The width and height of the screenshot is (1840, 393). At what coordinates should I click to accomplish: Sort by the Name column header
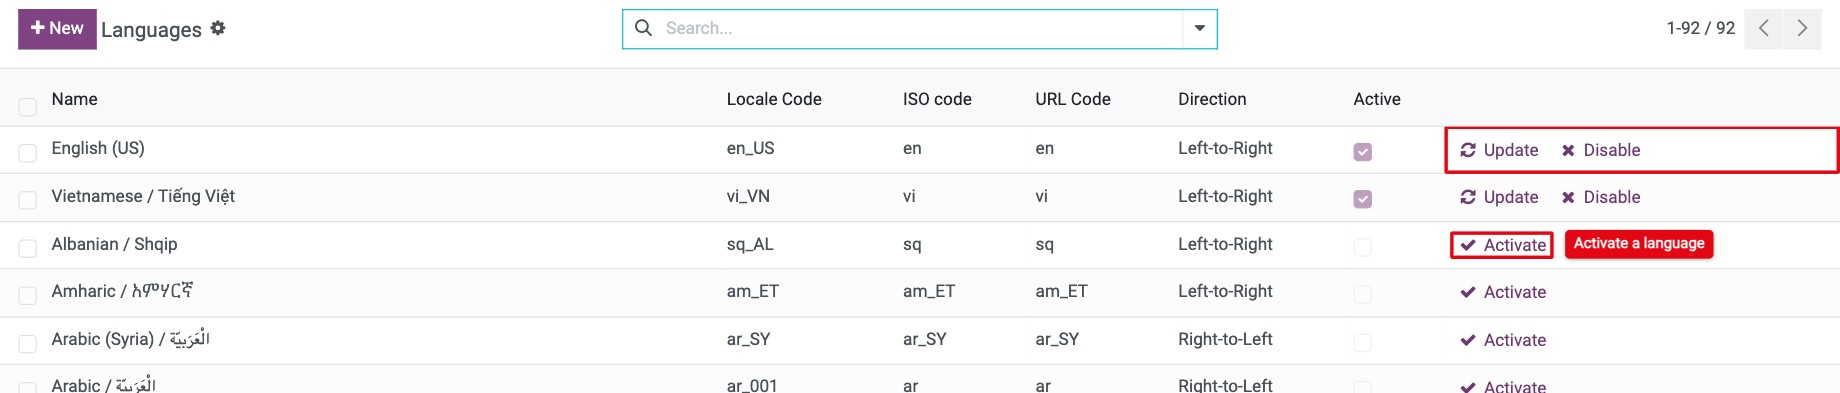coord(75,99)
